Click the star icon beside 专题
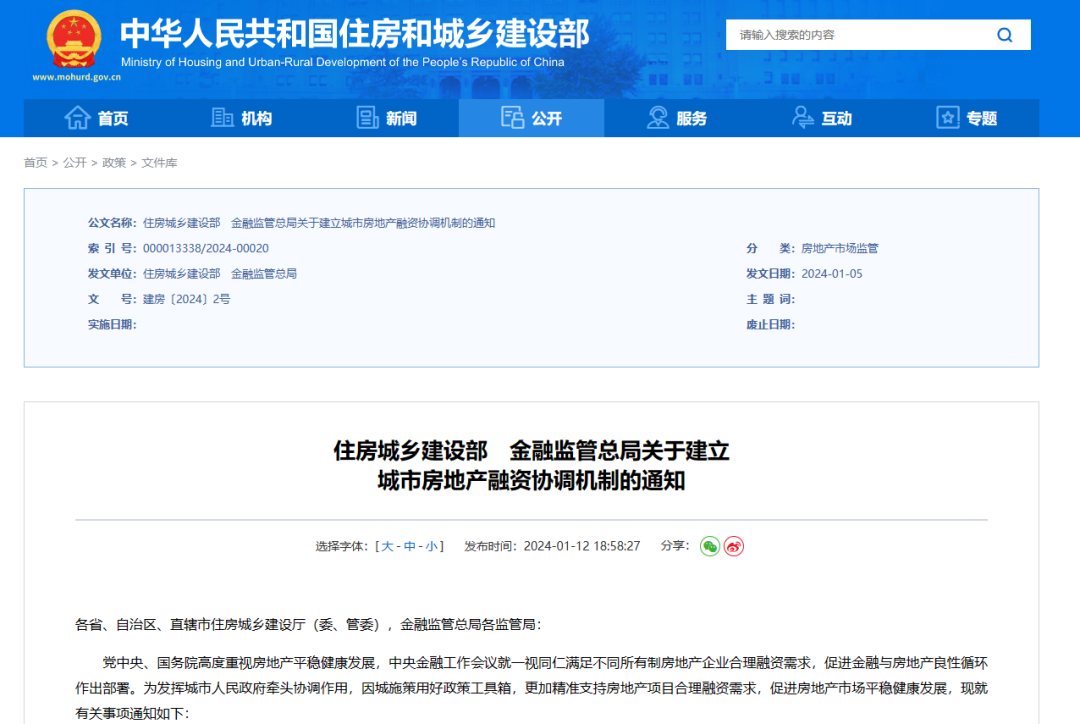The height and width of the screenshot is (724, 1080). tap(948, 118)
